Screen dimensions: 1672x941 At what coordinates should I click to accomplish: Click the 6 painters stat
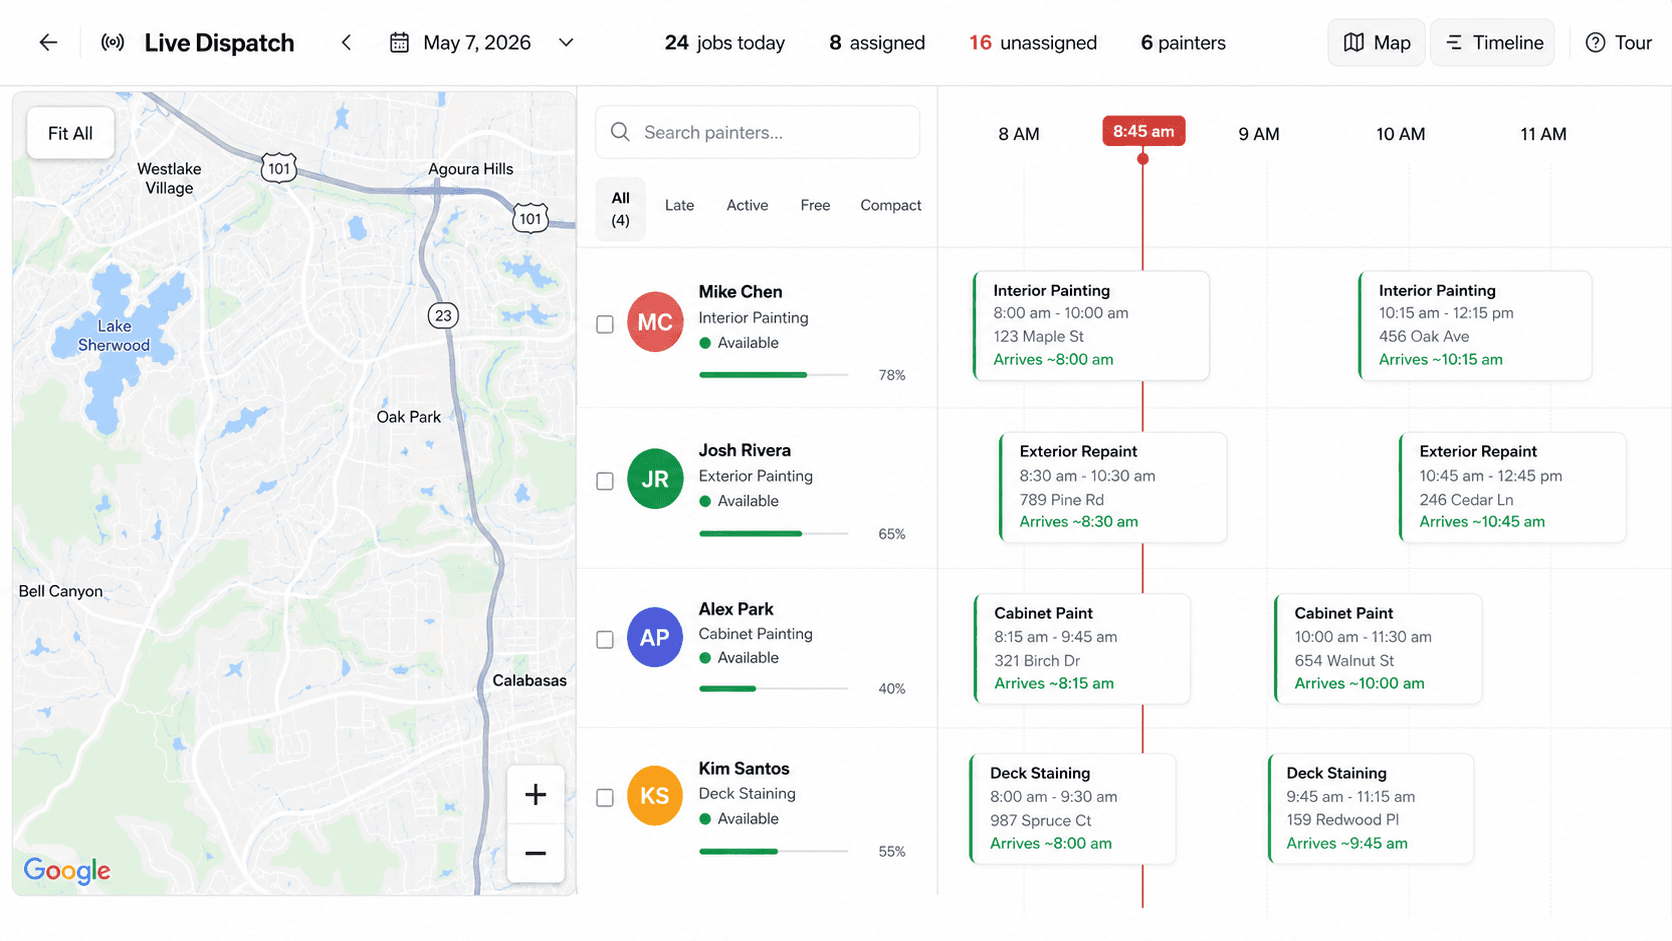point(1183,42)
